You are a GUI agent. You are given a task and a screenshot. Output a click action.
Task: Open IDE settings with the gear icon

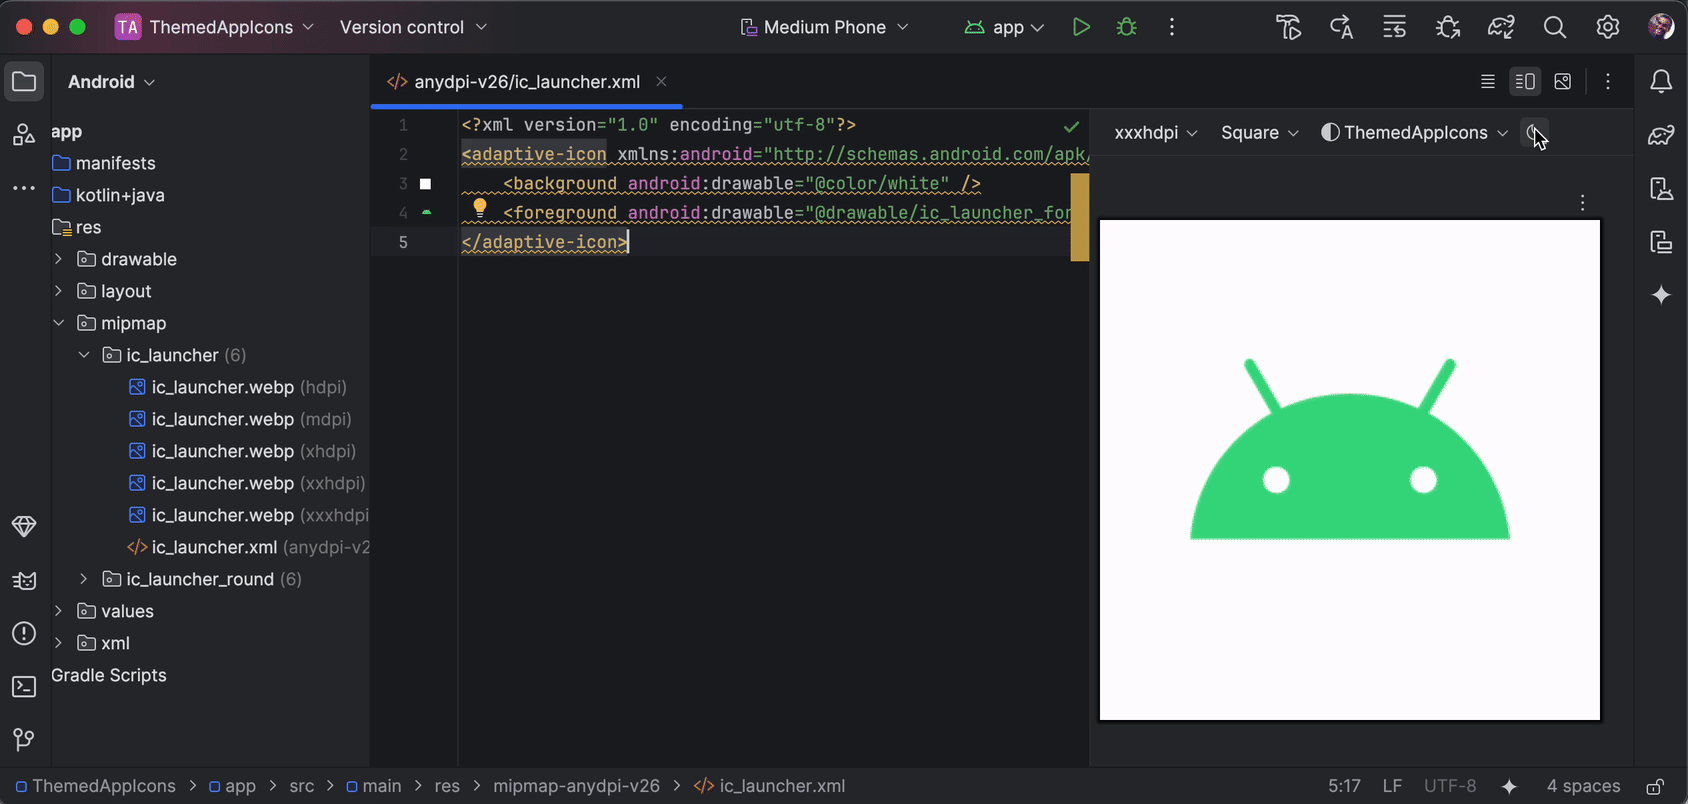(x=1608, y=27)
